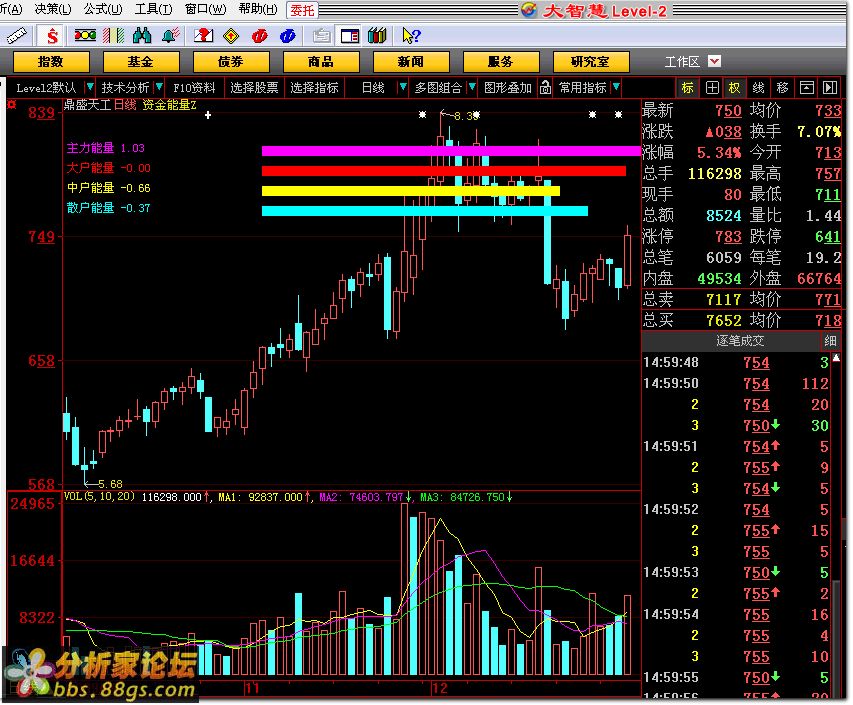Viewport: 853px width, 705px height.
Task: Open the 窗口(W) menu
Action: 205,9
